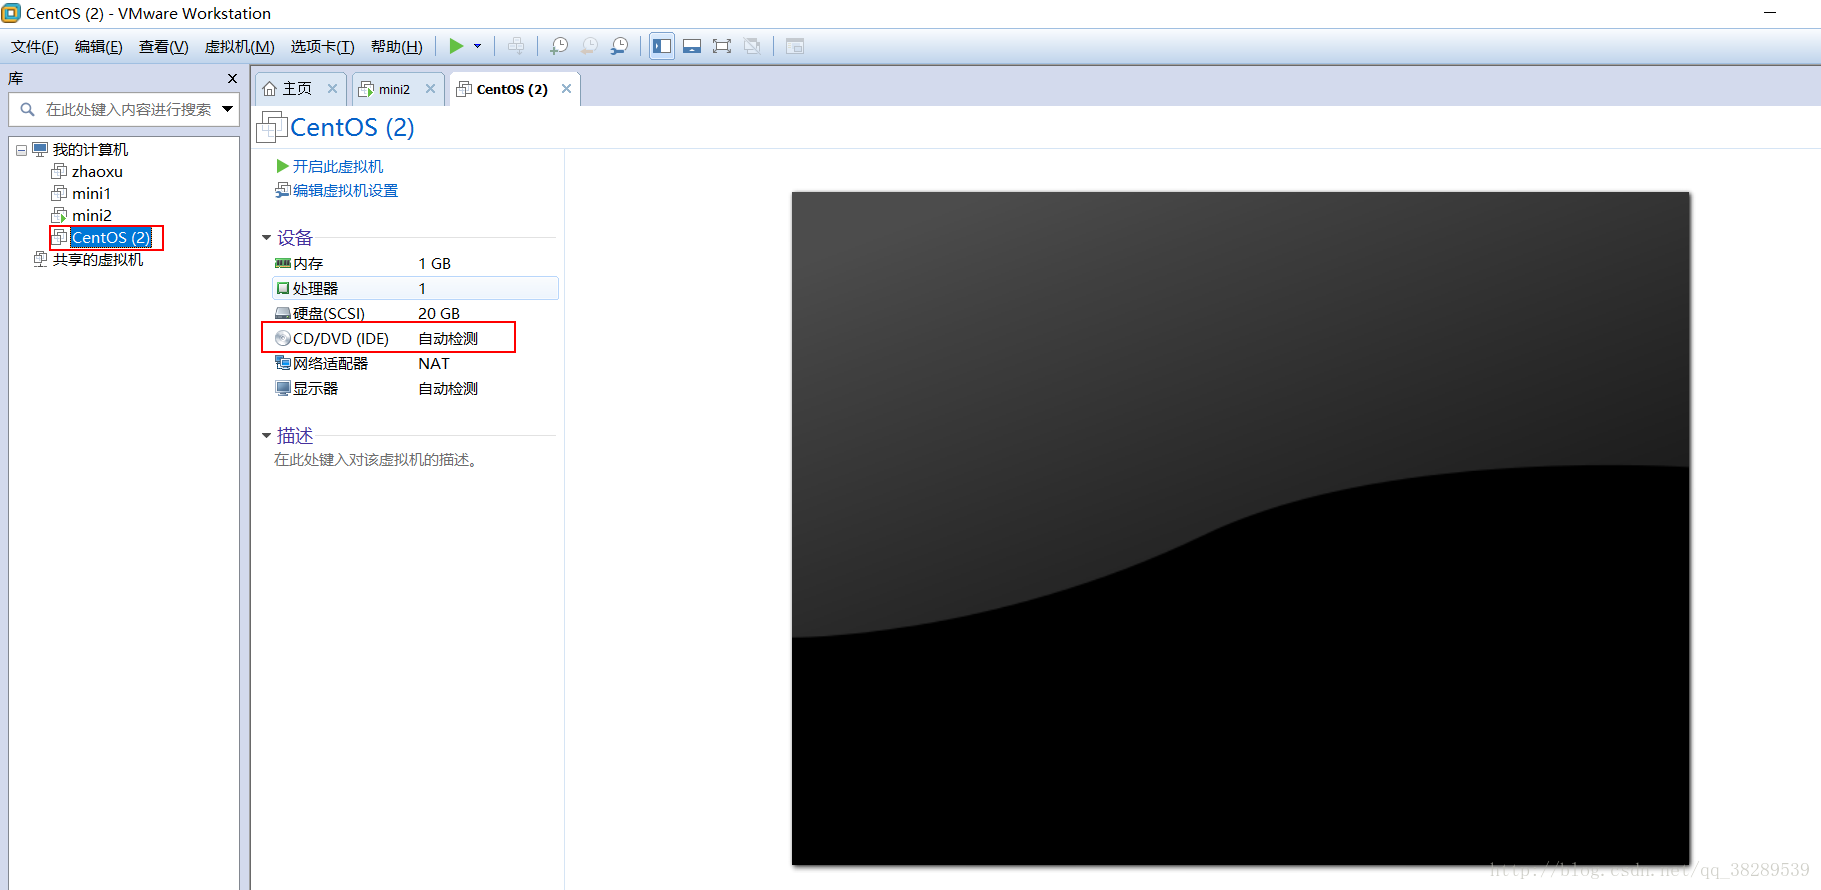Click the green power on toolbar button

point(456,46)
